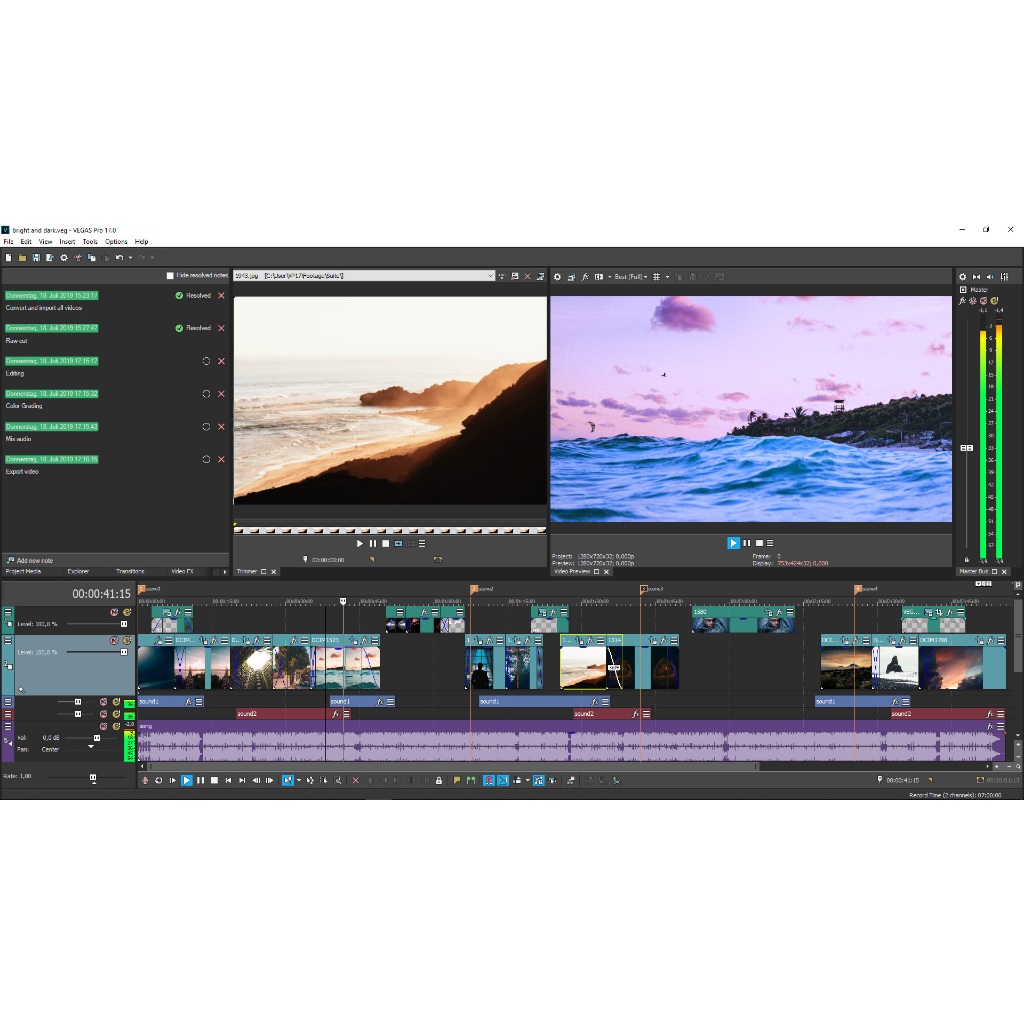Image resolution: width=1024 pixels, height=1024 pixels.
Task: Play the clip in the Trimmer
Action: point(360,543)
